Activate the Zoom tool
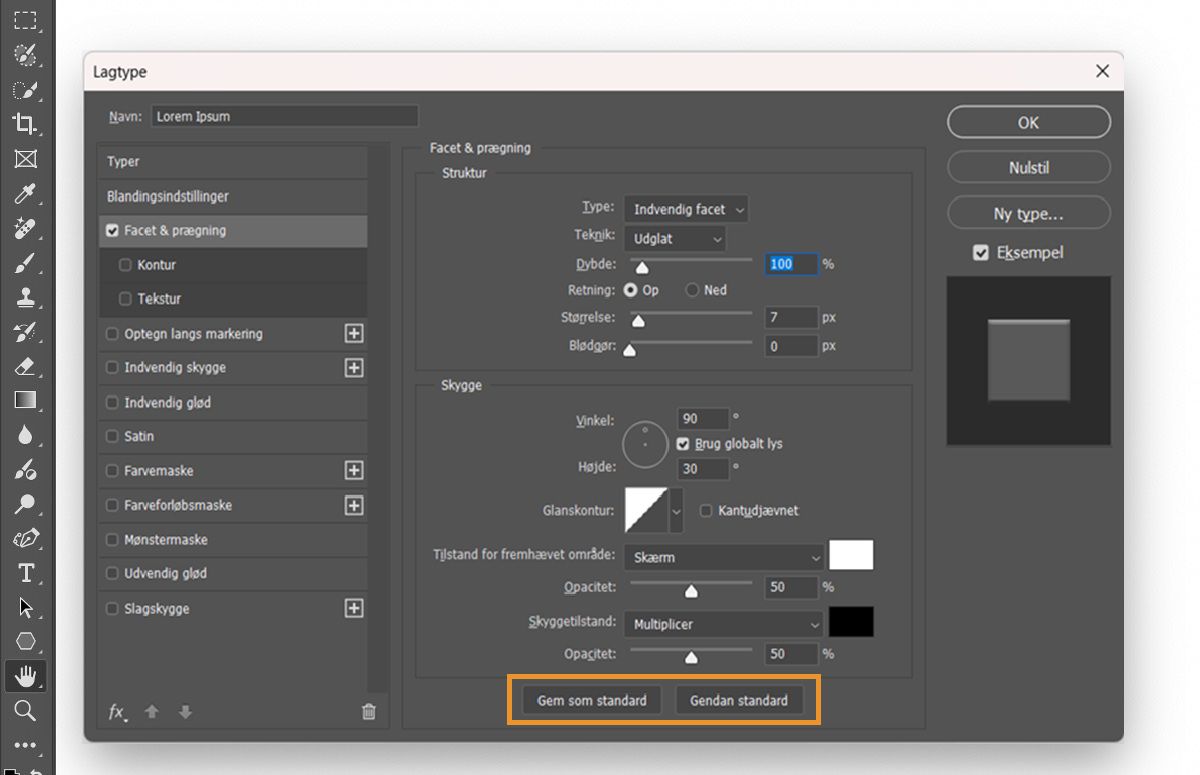Viewport: 1200px width, 775px height. [x=27, y=711]
